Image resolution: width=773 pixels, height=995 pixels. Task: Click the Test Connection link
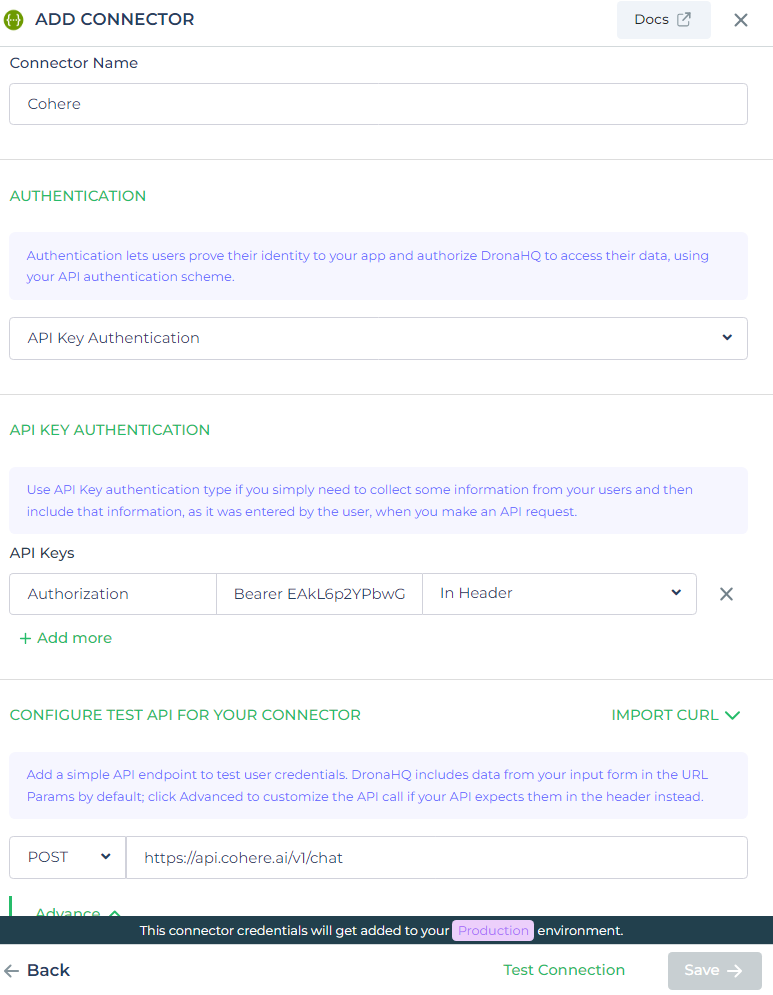click(x=563, y=970)
